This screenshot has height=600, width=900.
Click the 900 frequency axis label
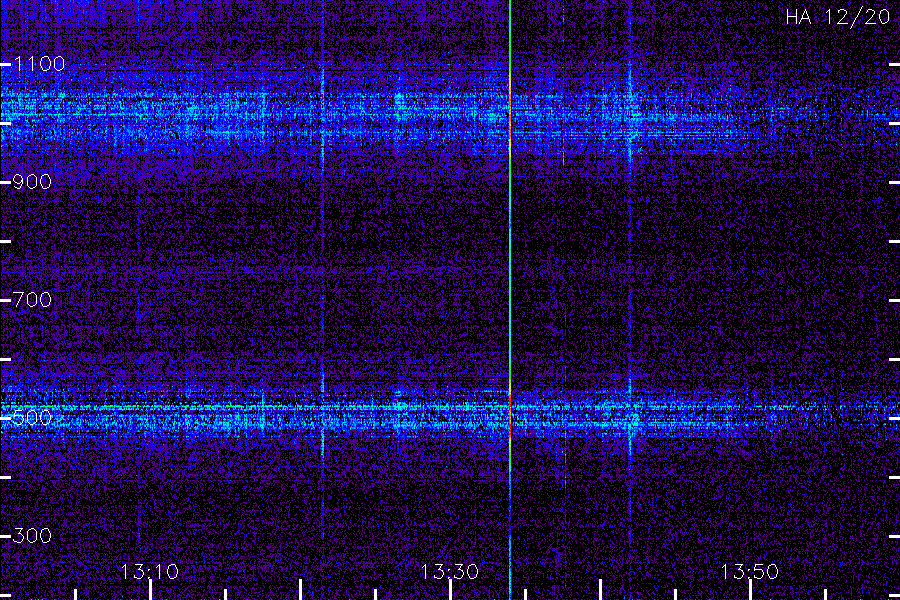(32, 182)
